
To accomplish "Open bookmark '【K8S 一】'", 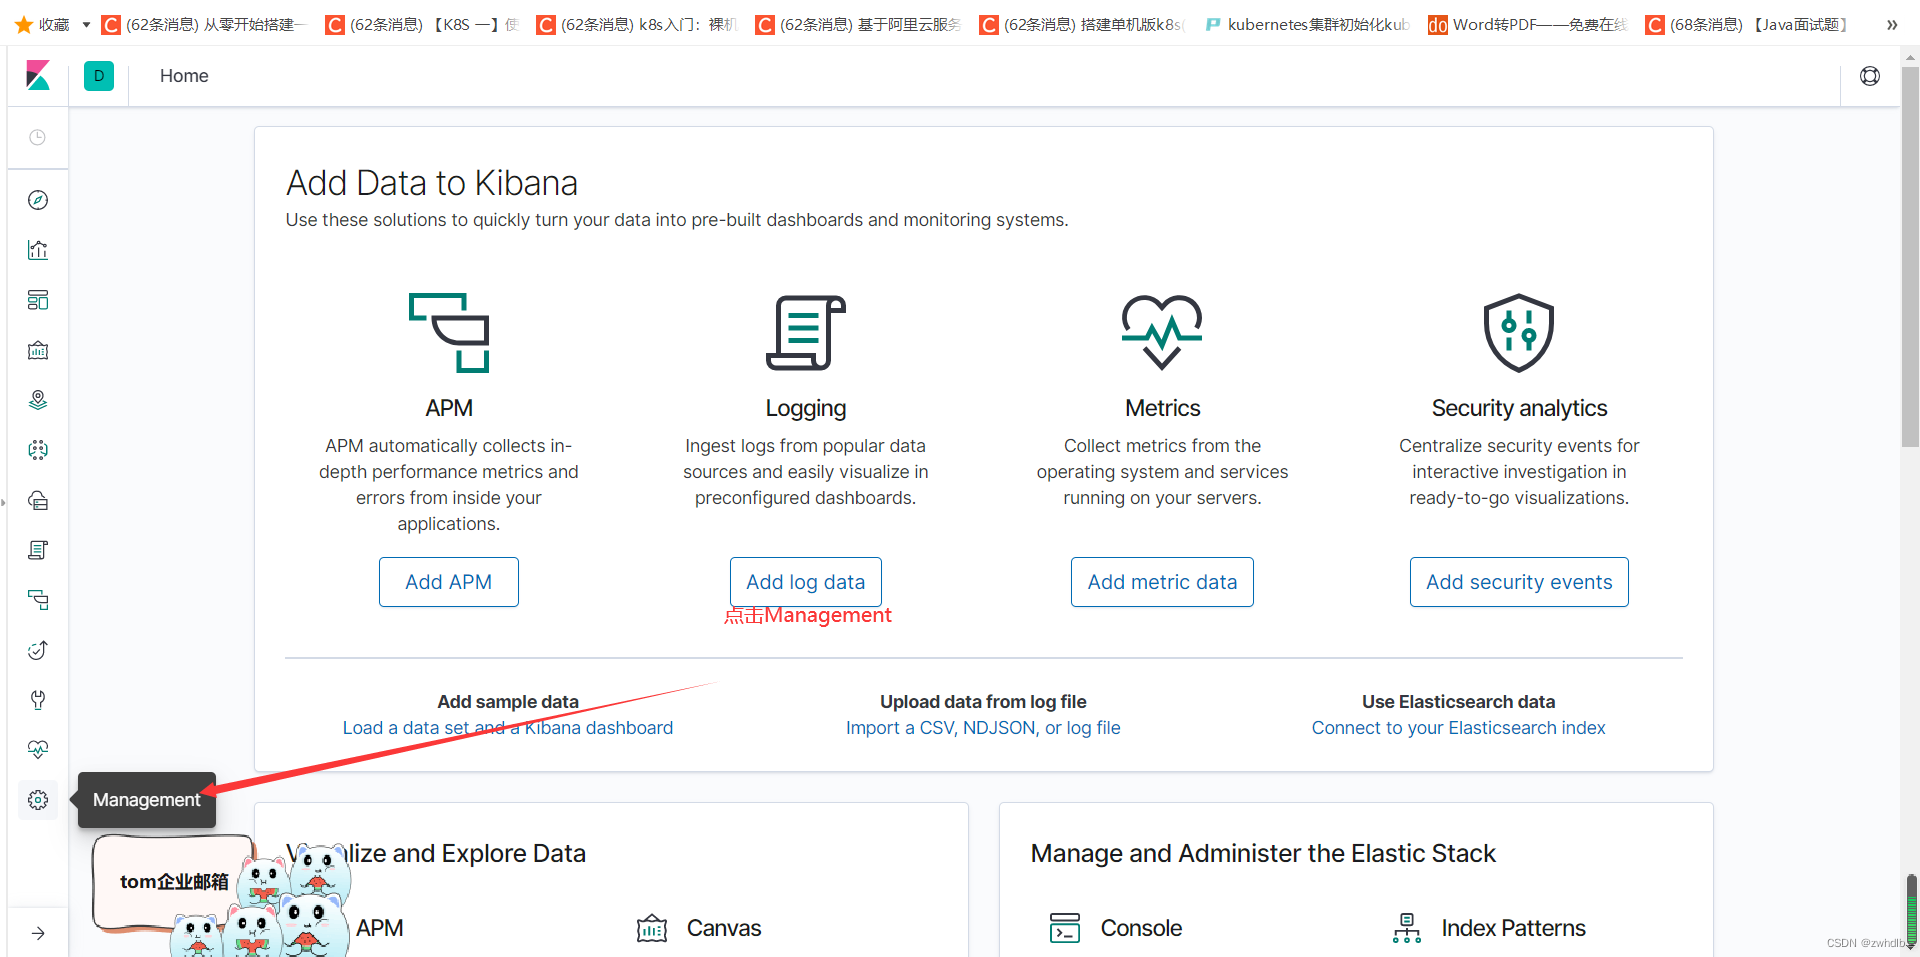I will tap(423, 24).
